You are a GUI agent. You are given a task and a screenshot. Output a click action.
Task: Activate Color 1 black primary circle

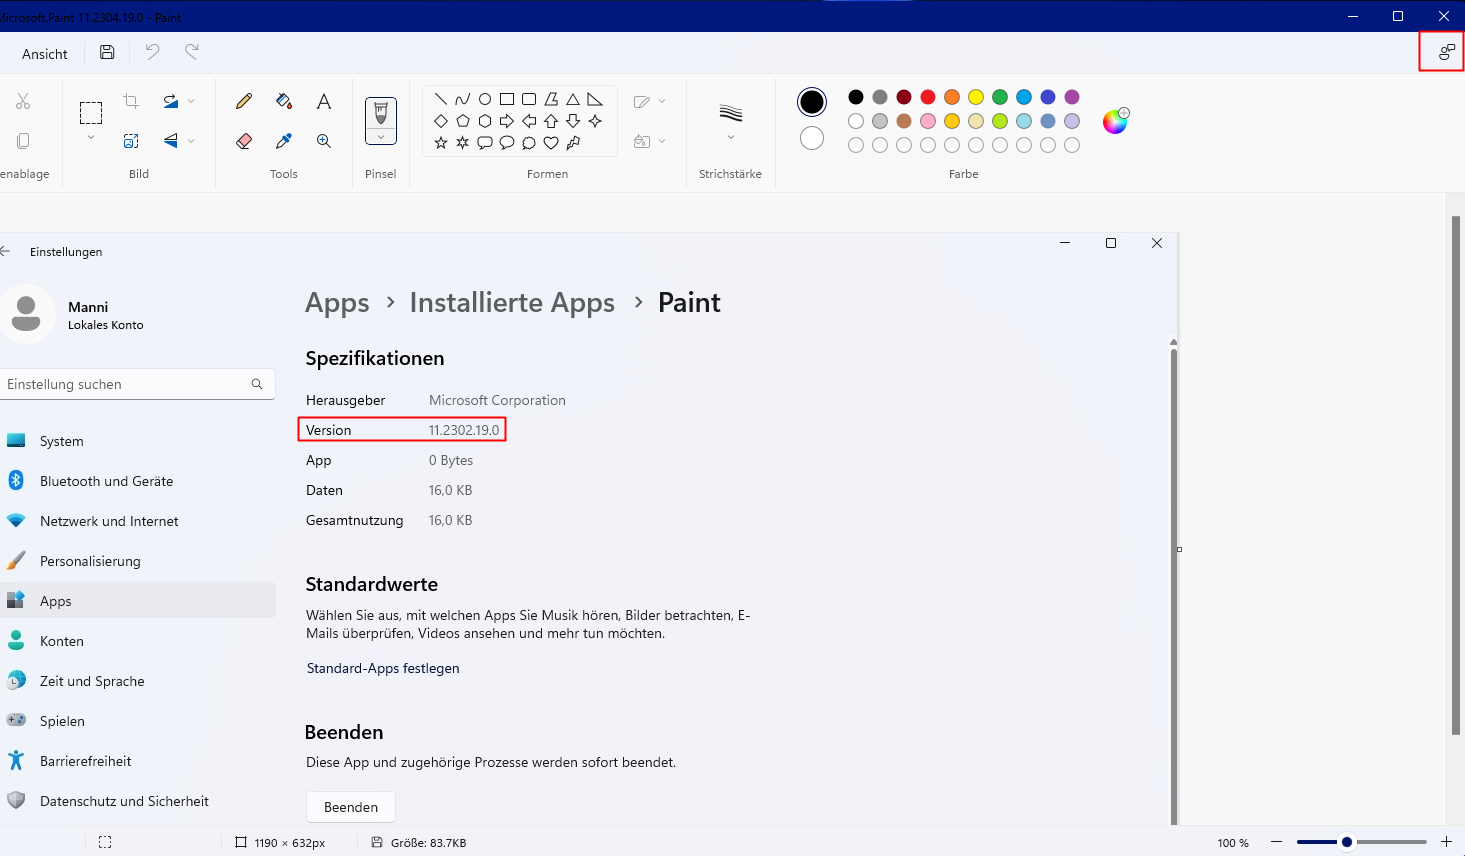[812, 101]
